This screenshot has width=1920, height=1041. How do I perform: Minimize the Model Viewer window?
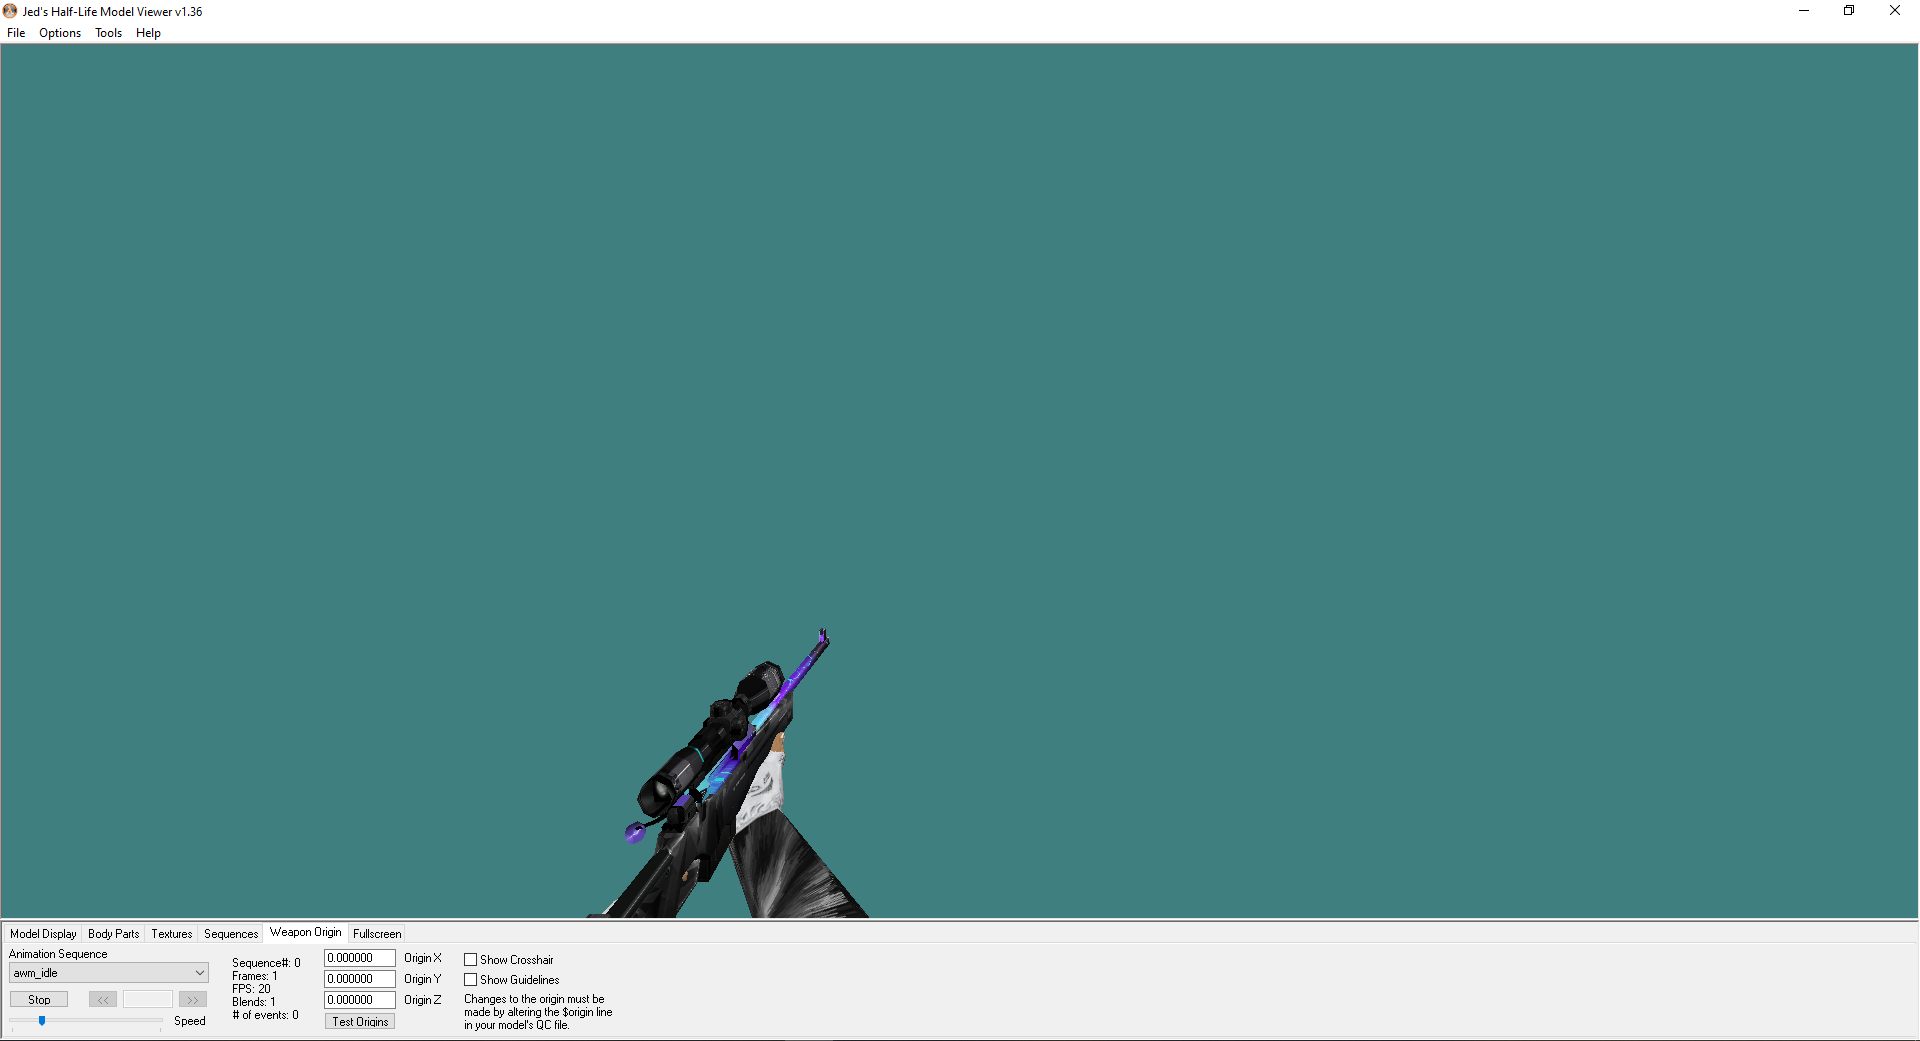click(1804, 11)
